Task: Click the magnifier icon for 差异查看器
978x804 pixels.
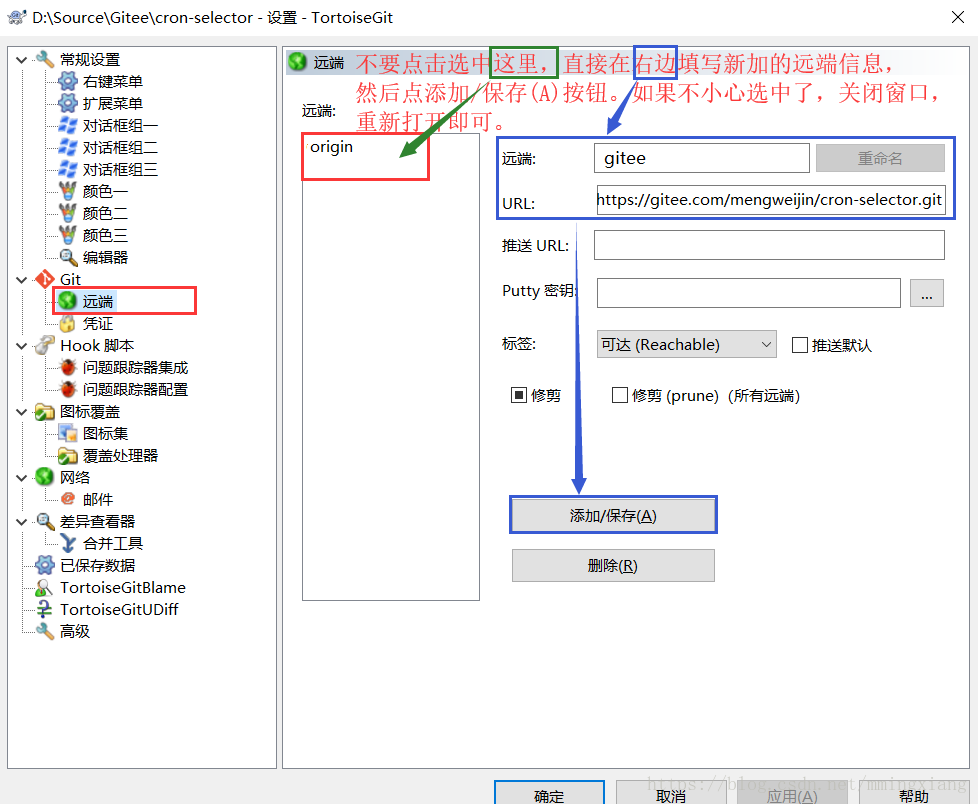Action: click(45, 521)
